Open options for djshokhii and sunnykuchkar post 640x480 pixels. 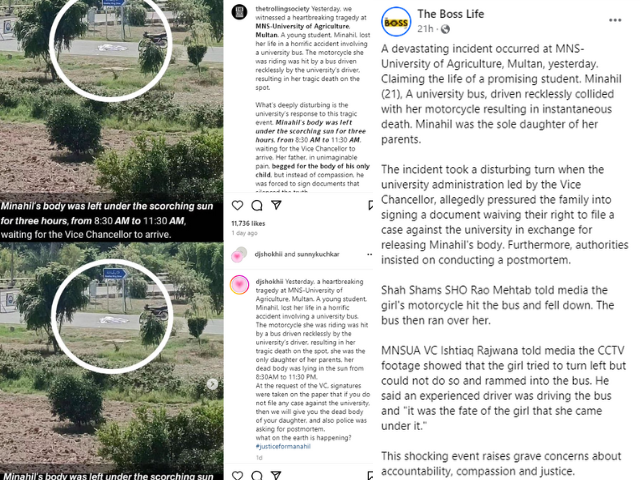coord(369,254)
